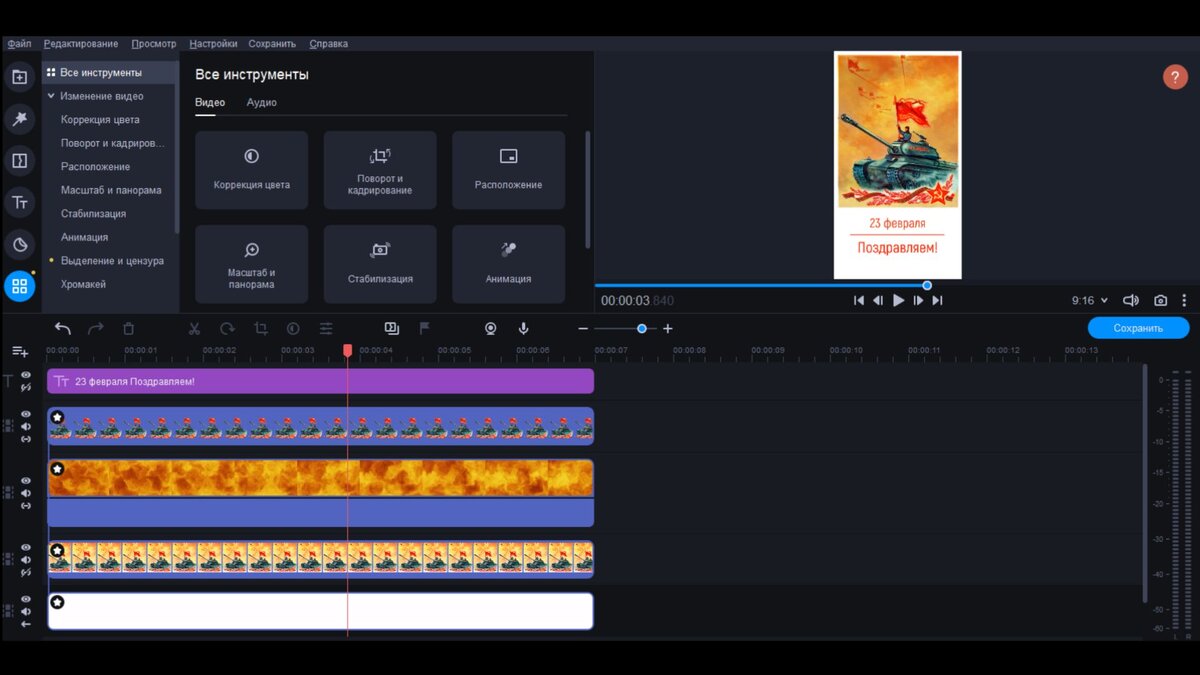Image resolution: width=1200 pixels, height=675 pixels.
Task: Take a snapshot of the preview
Action: tap(1160, 300)
